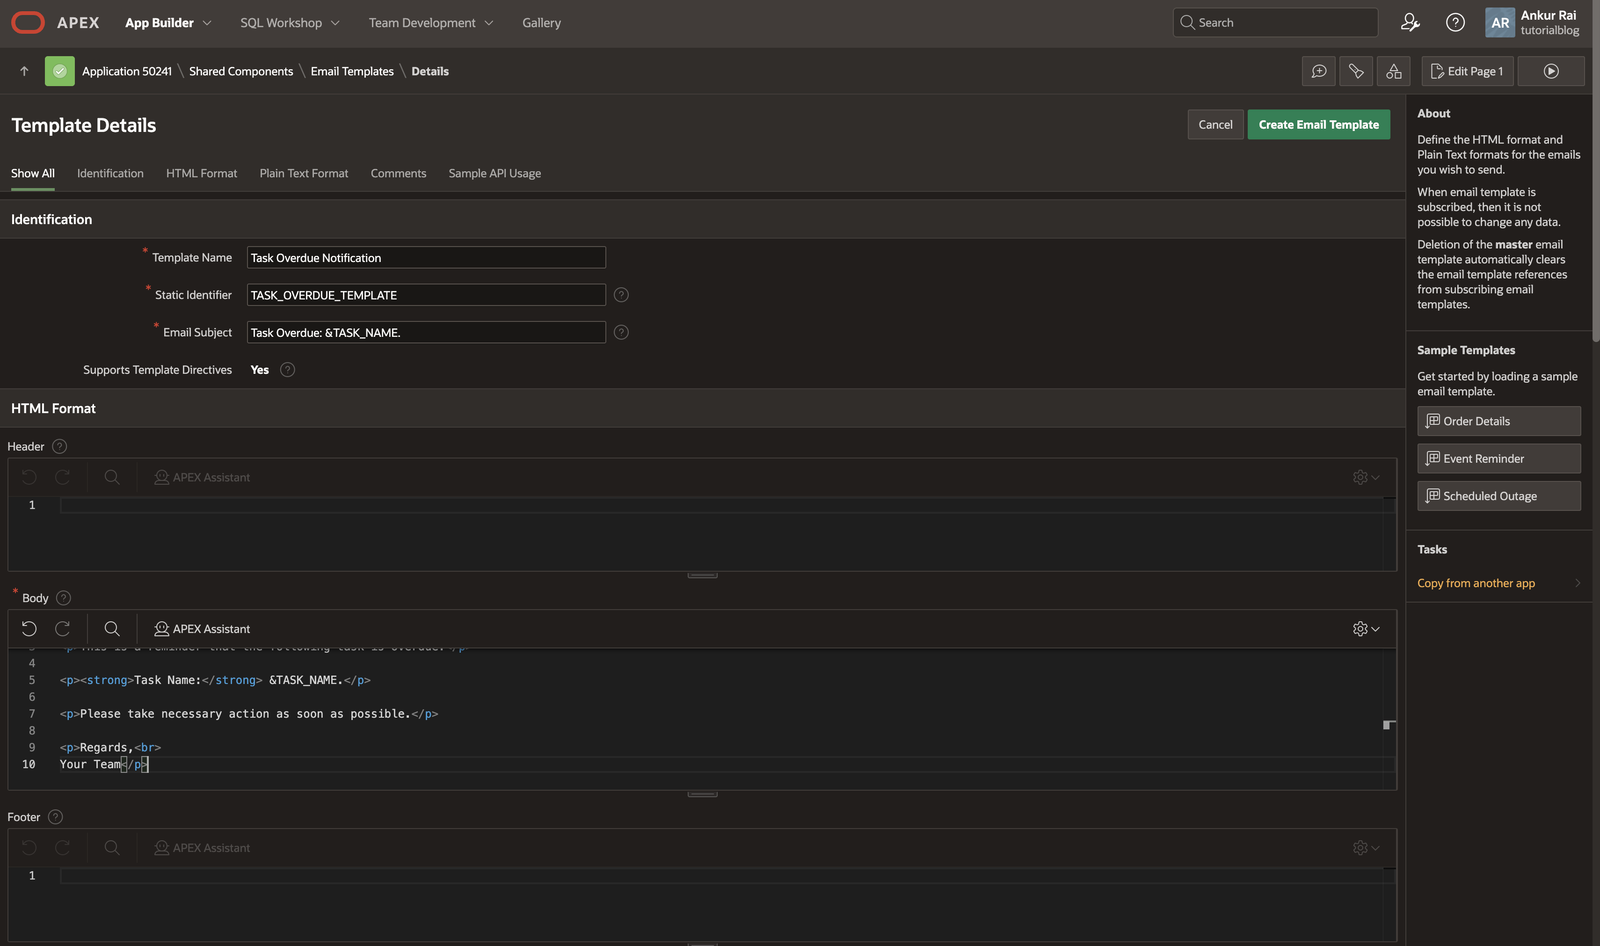Click the resize handle below Body editor
Screen dimensions: 1600x946
[x=702, y=794]
